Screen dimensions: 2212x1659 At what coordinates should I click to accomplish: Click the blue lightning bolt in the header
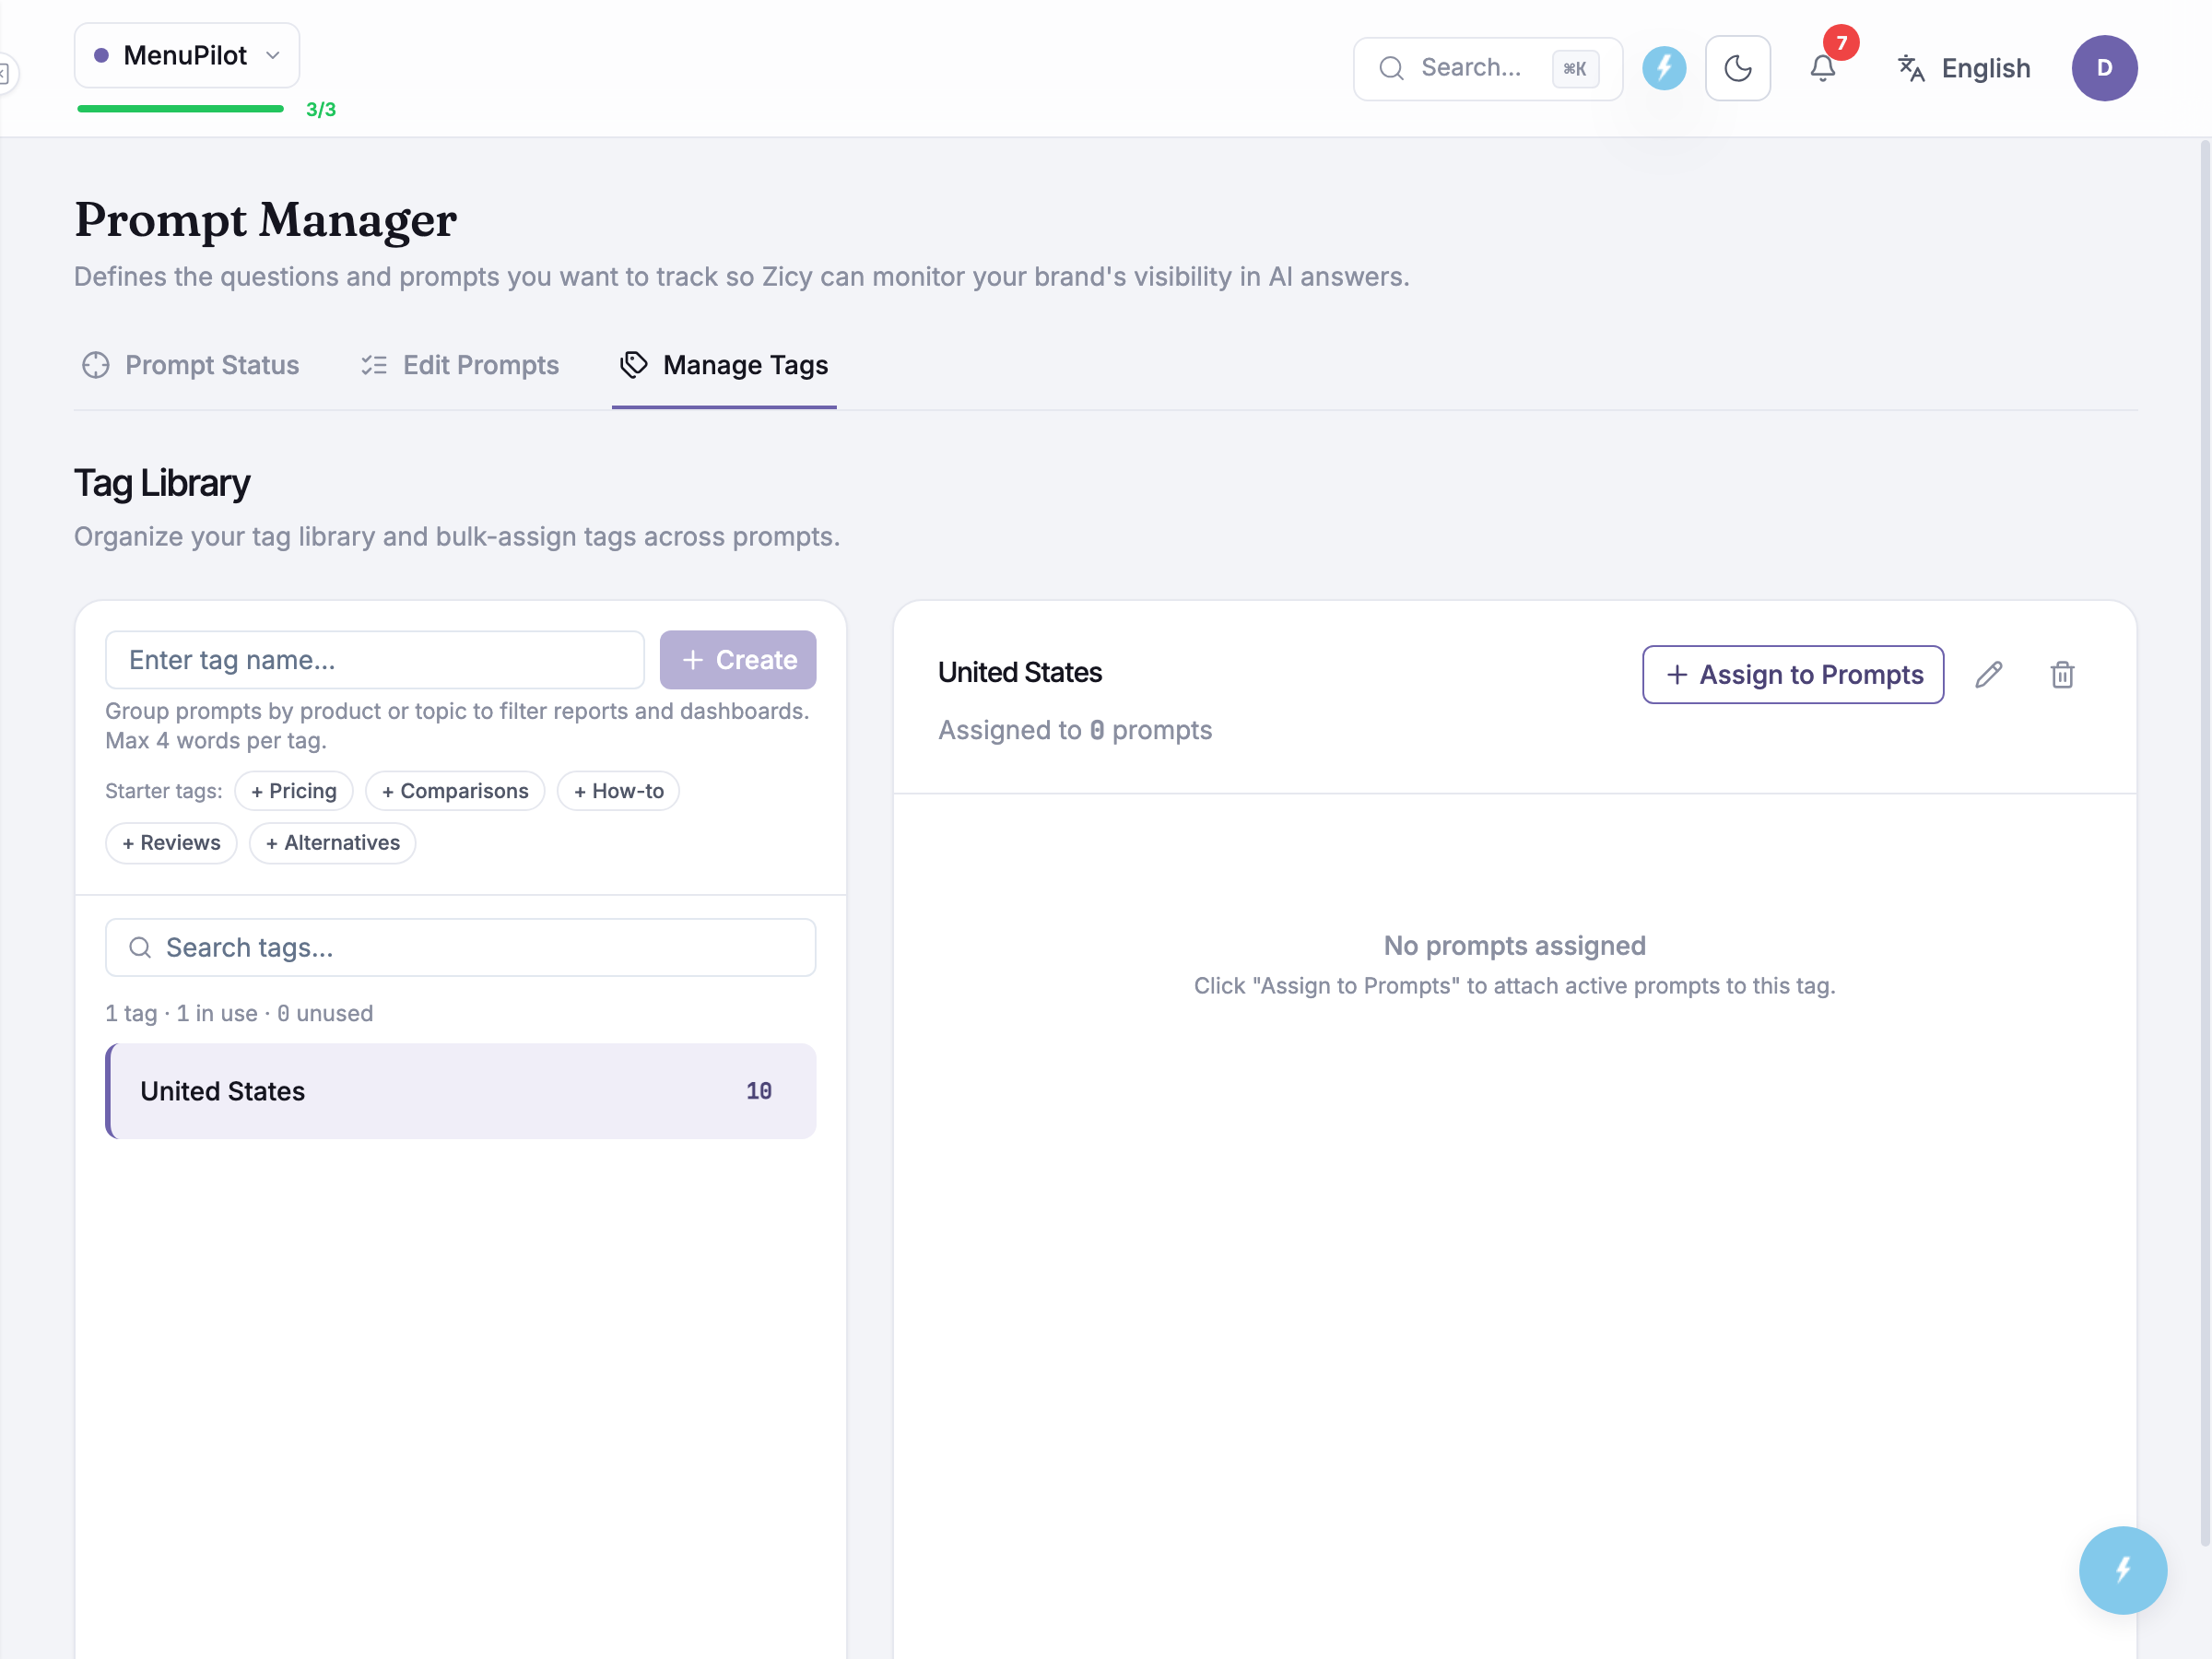tap(1664, 69)
